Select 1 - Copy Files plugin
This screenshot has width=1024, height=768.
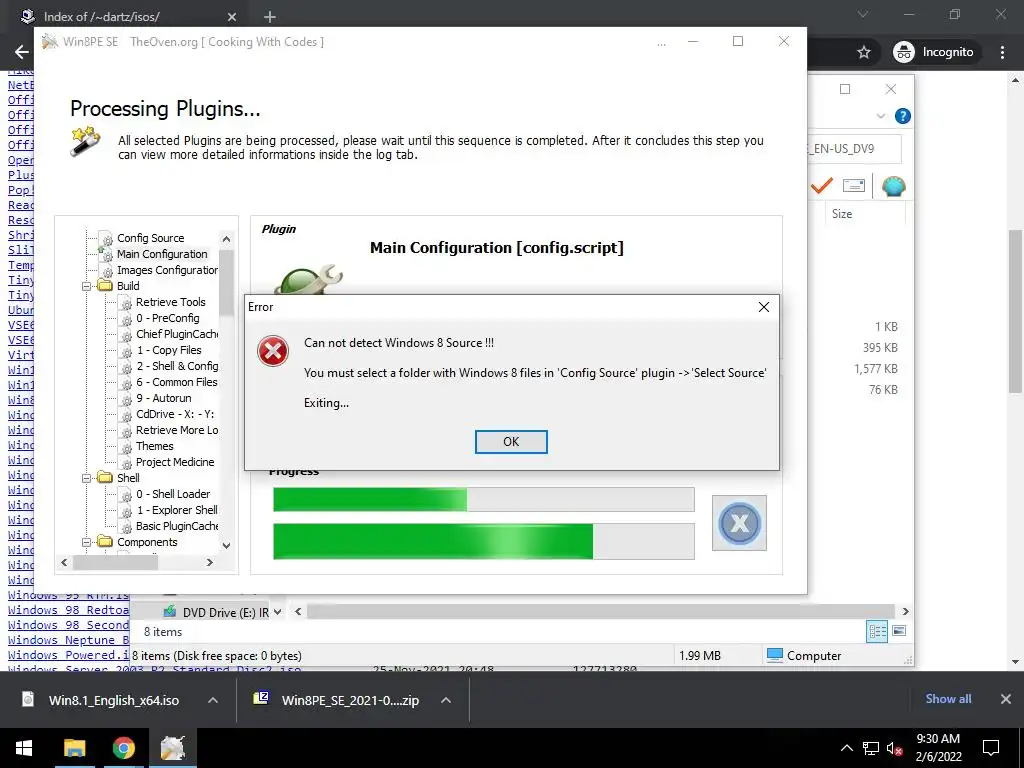tap(168, 350)
